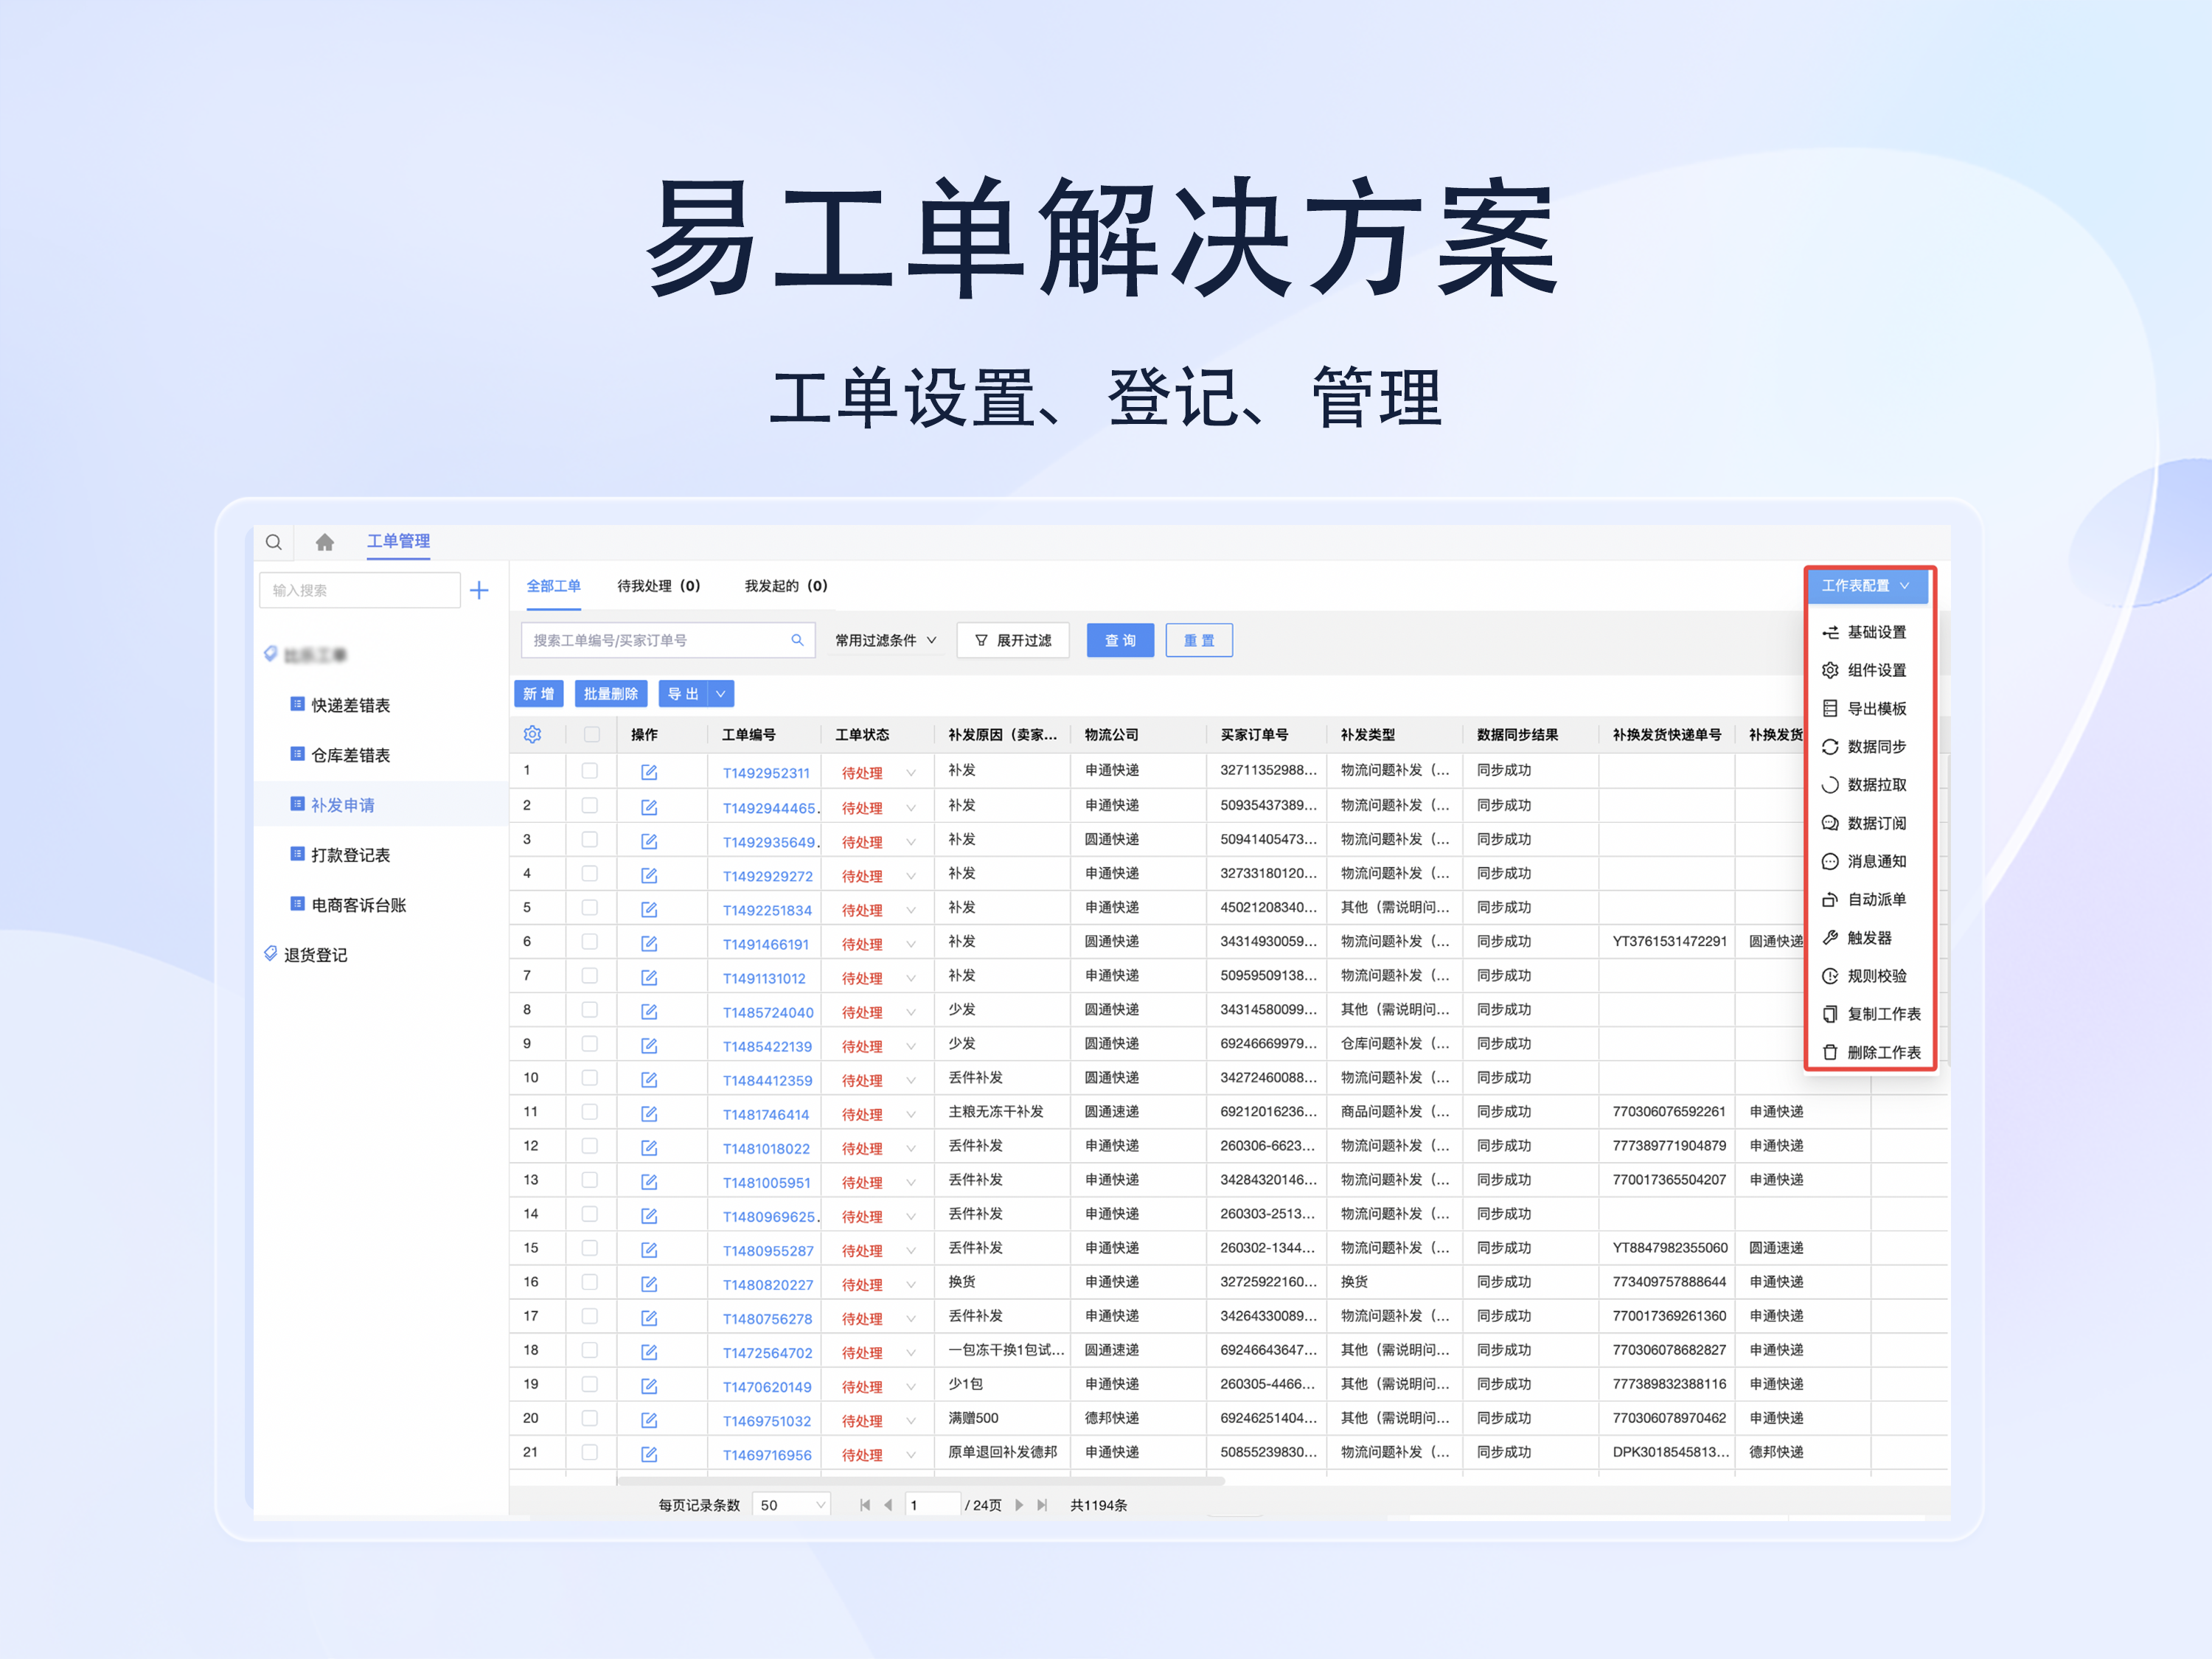
Task: Open the 常用过滤条件 dropdown
Action: point(884,640)
